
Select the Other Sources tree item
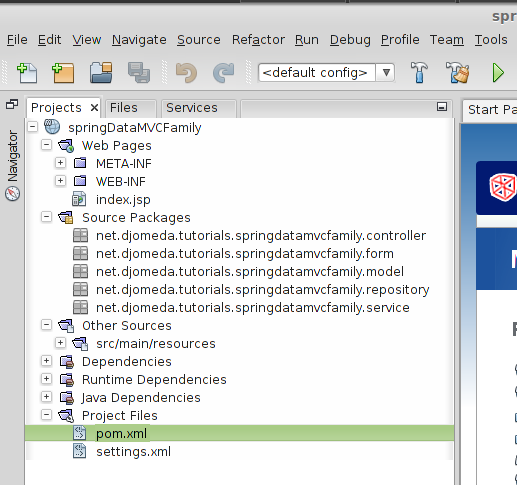[x=127, y=326]
